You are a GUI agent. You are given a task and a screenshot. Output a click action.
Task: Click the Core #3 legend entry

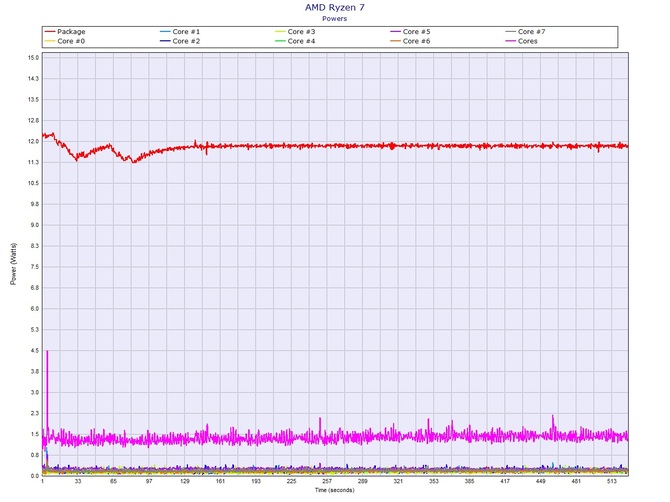[295, 32]
